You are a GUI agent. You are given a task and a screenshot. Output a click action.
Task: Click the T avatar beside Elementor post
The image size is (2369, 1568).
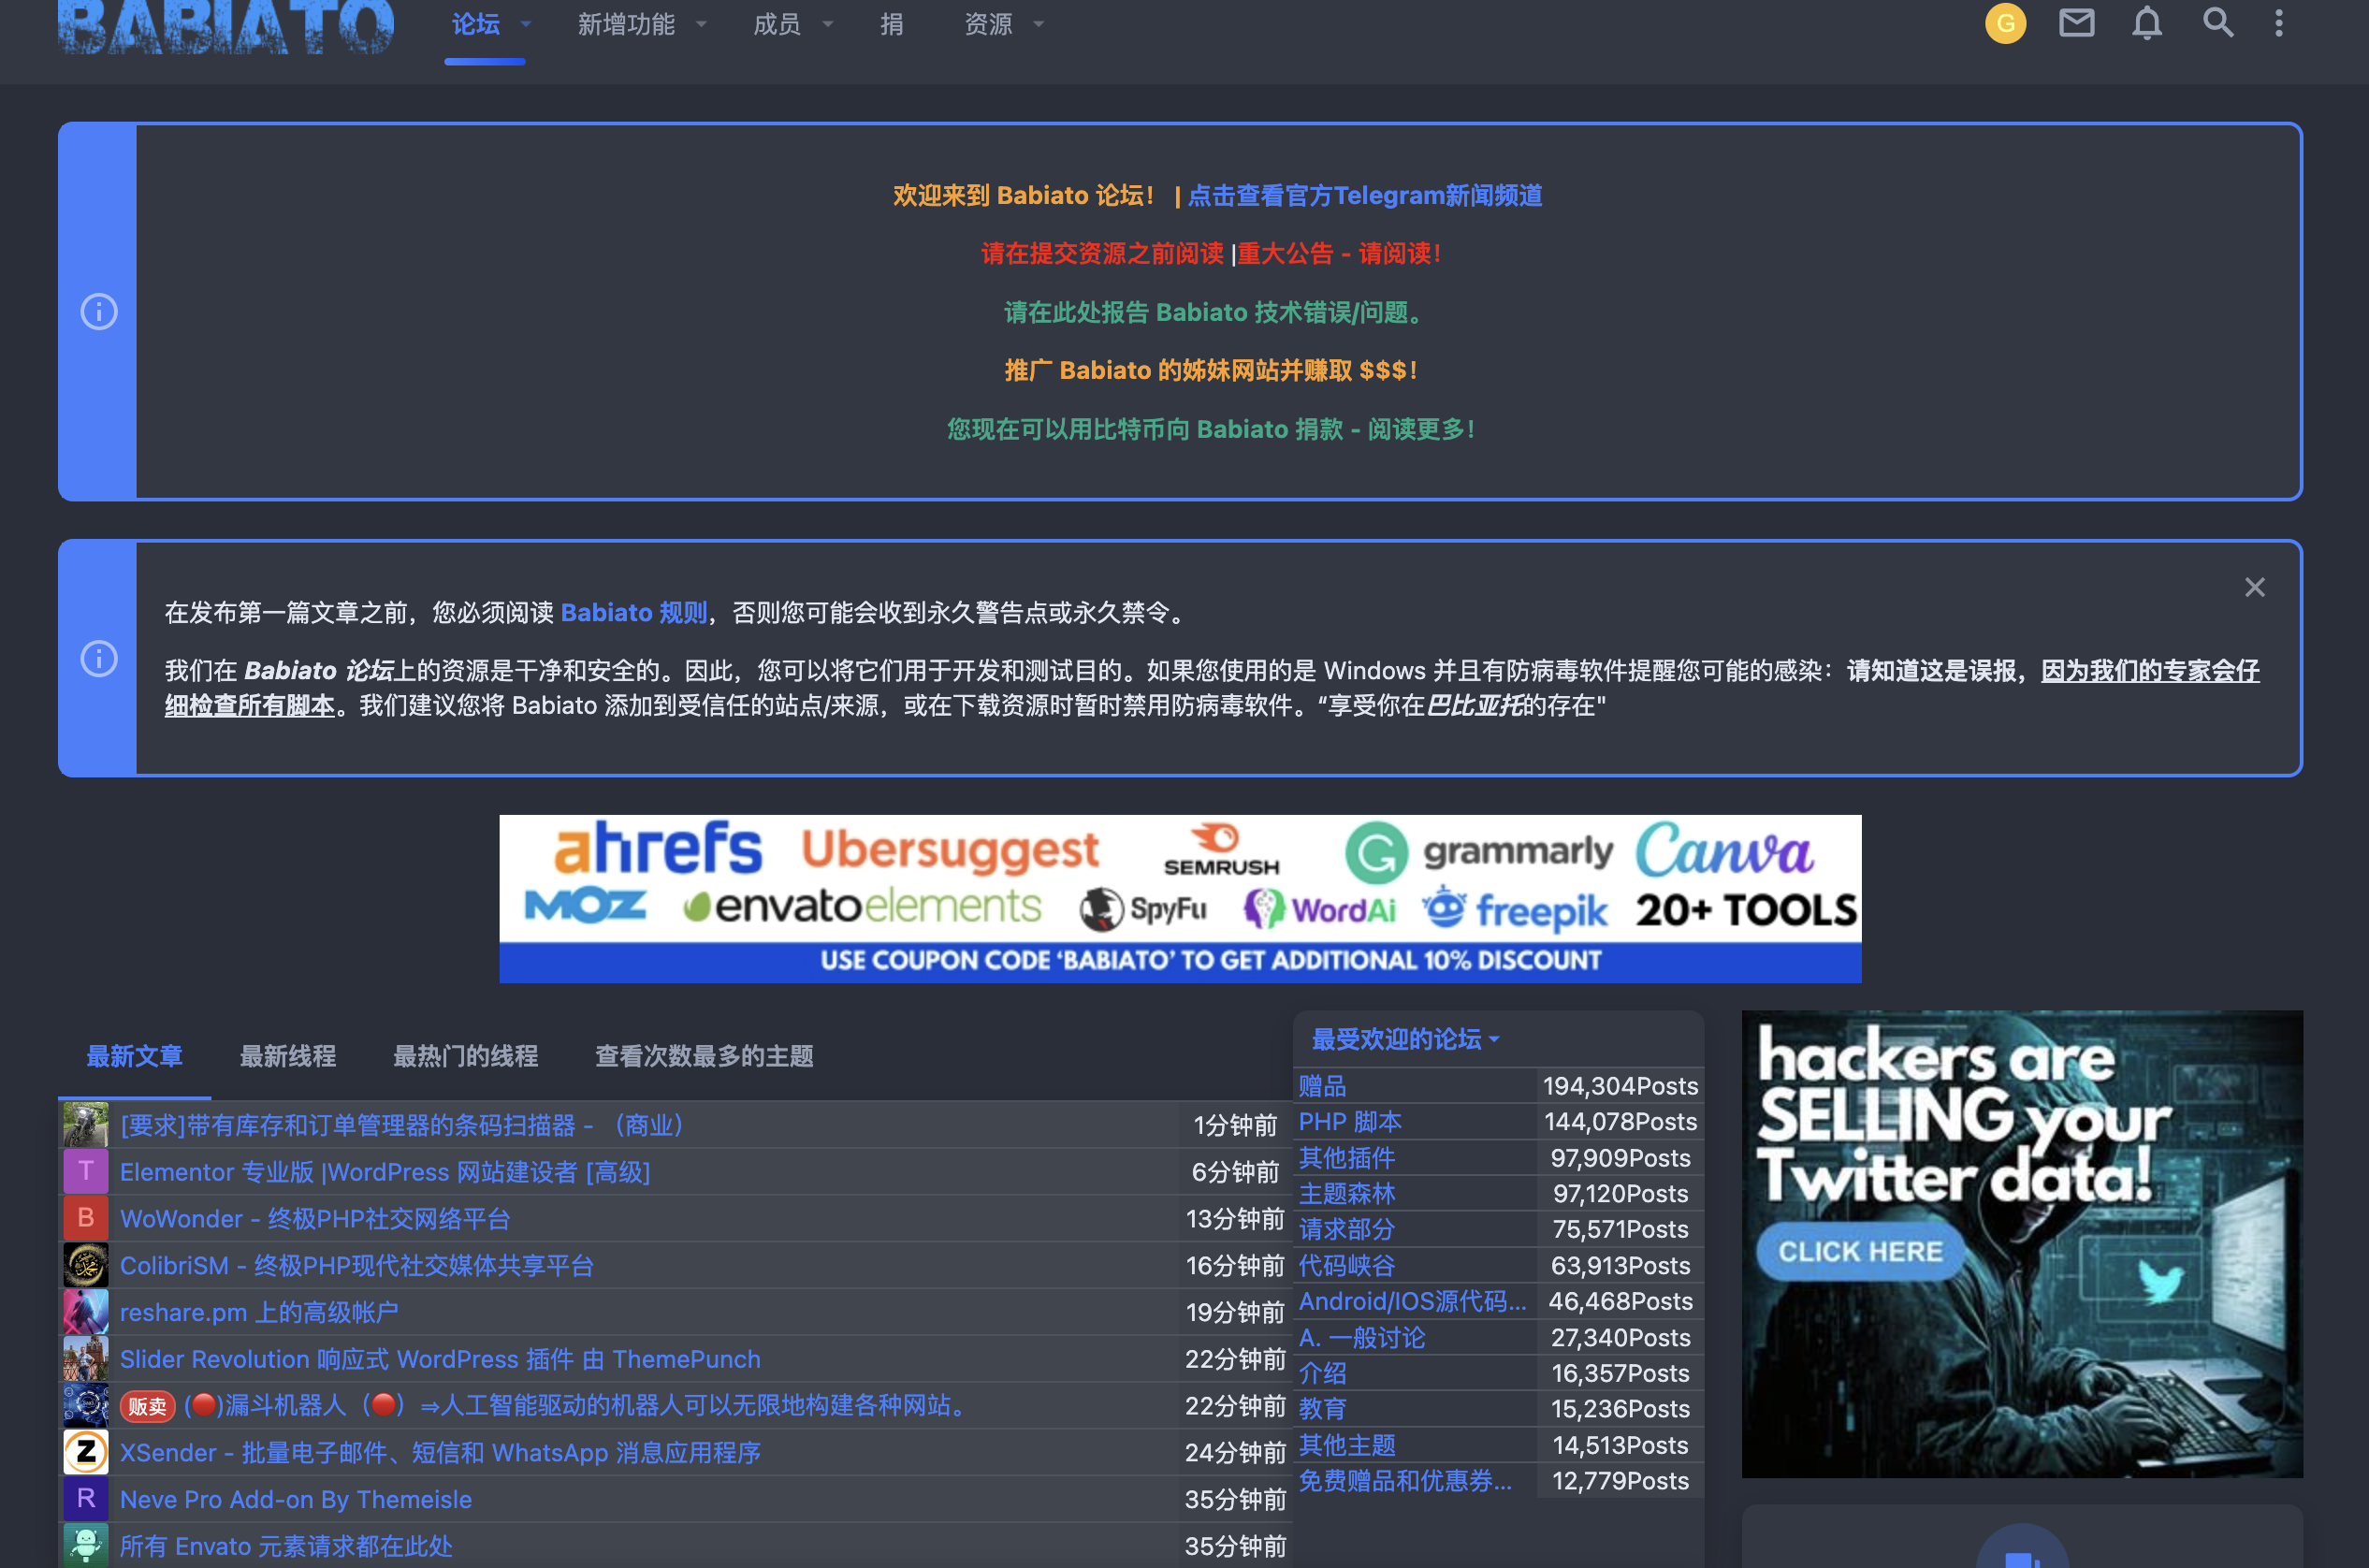click(x=86, y=1172)
